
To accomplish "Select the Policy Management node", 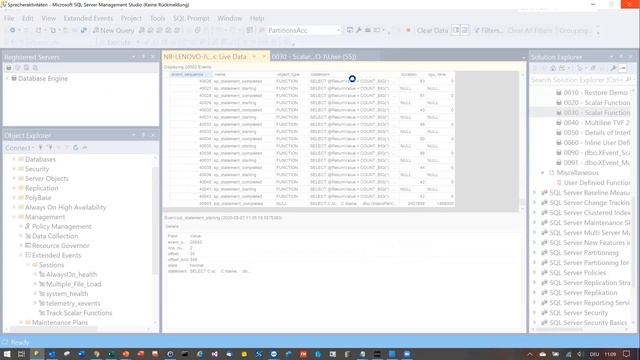I will (62, 227).
